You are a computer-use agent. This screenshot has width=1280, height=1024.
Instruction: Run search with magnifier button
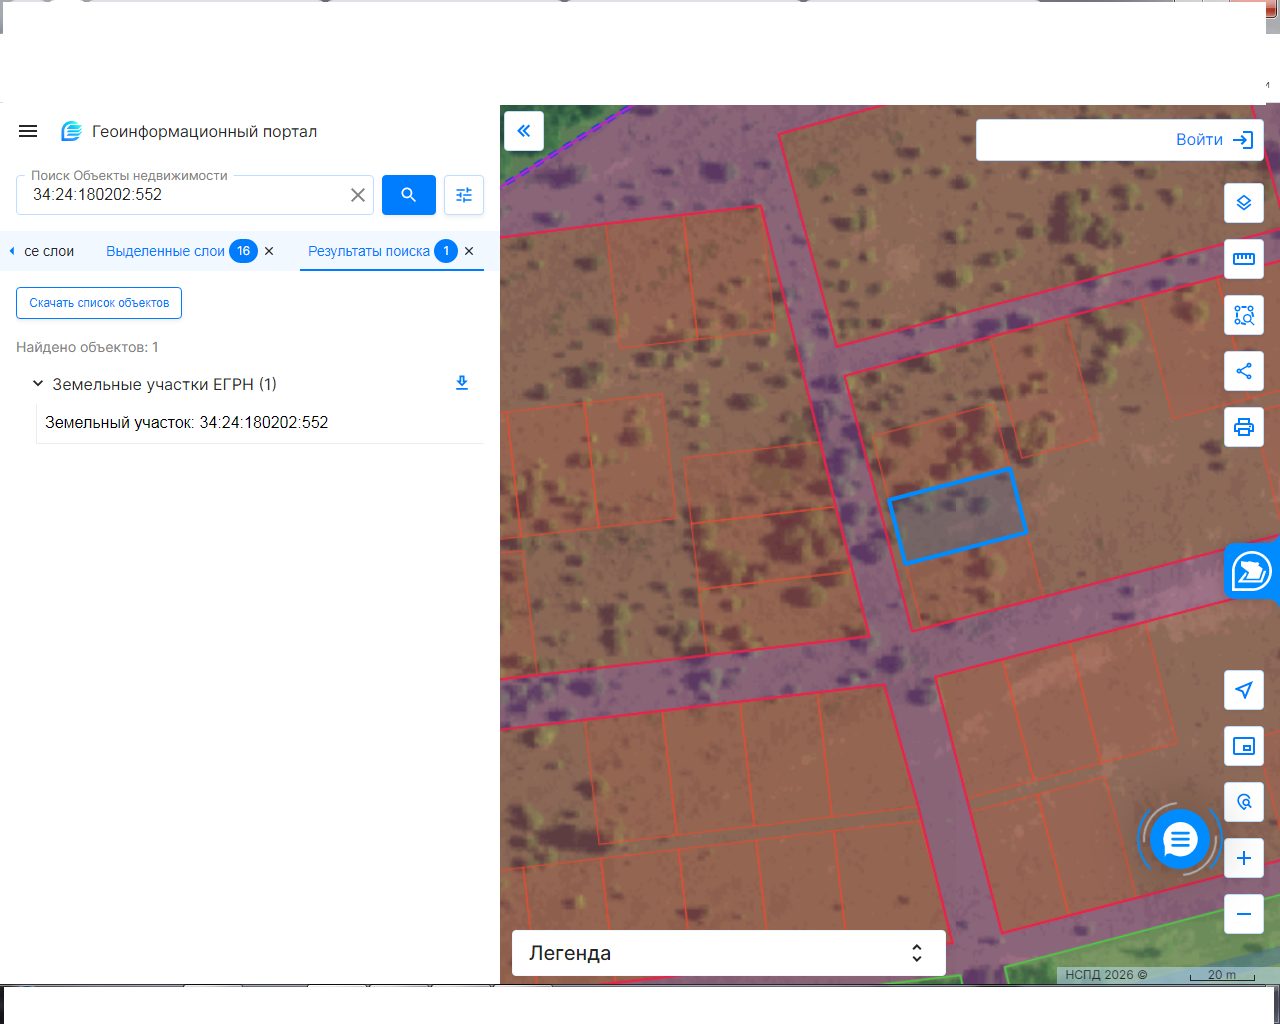409,195
